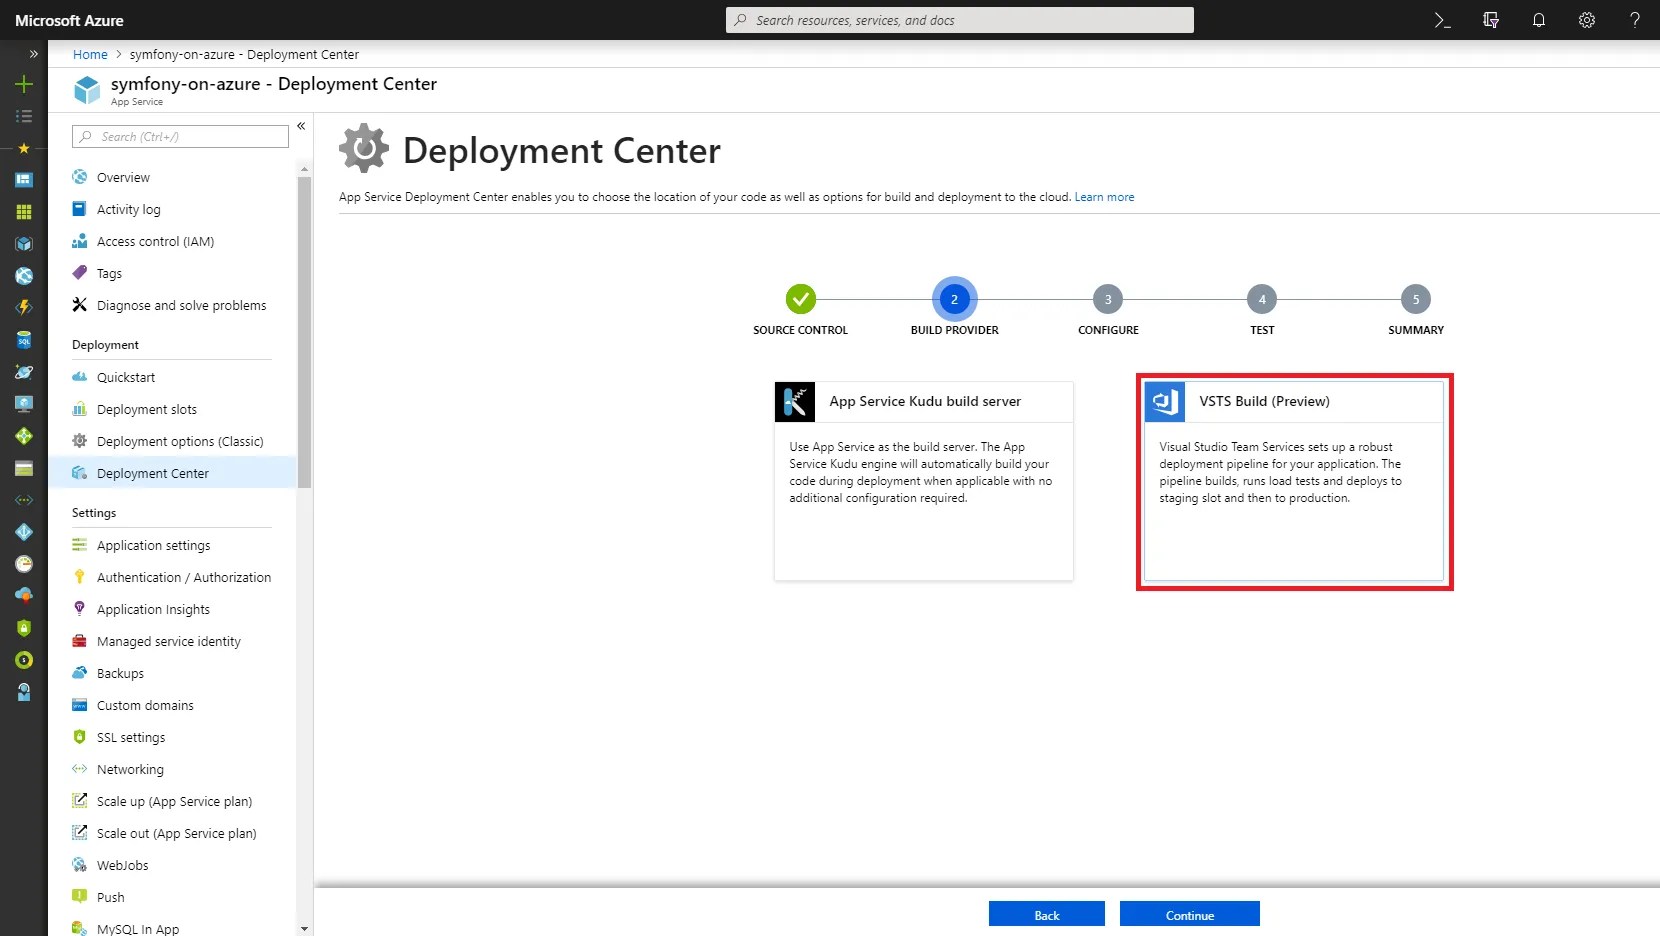Choose the VSTS Build (Preview) card

[1294, 481]
